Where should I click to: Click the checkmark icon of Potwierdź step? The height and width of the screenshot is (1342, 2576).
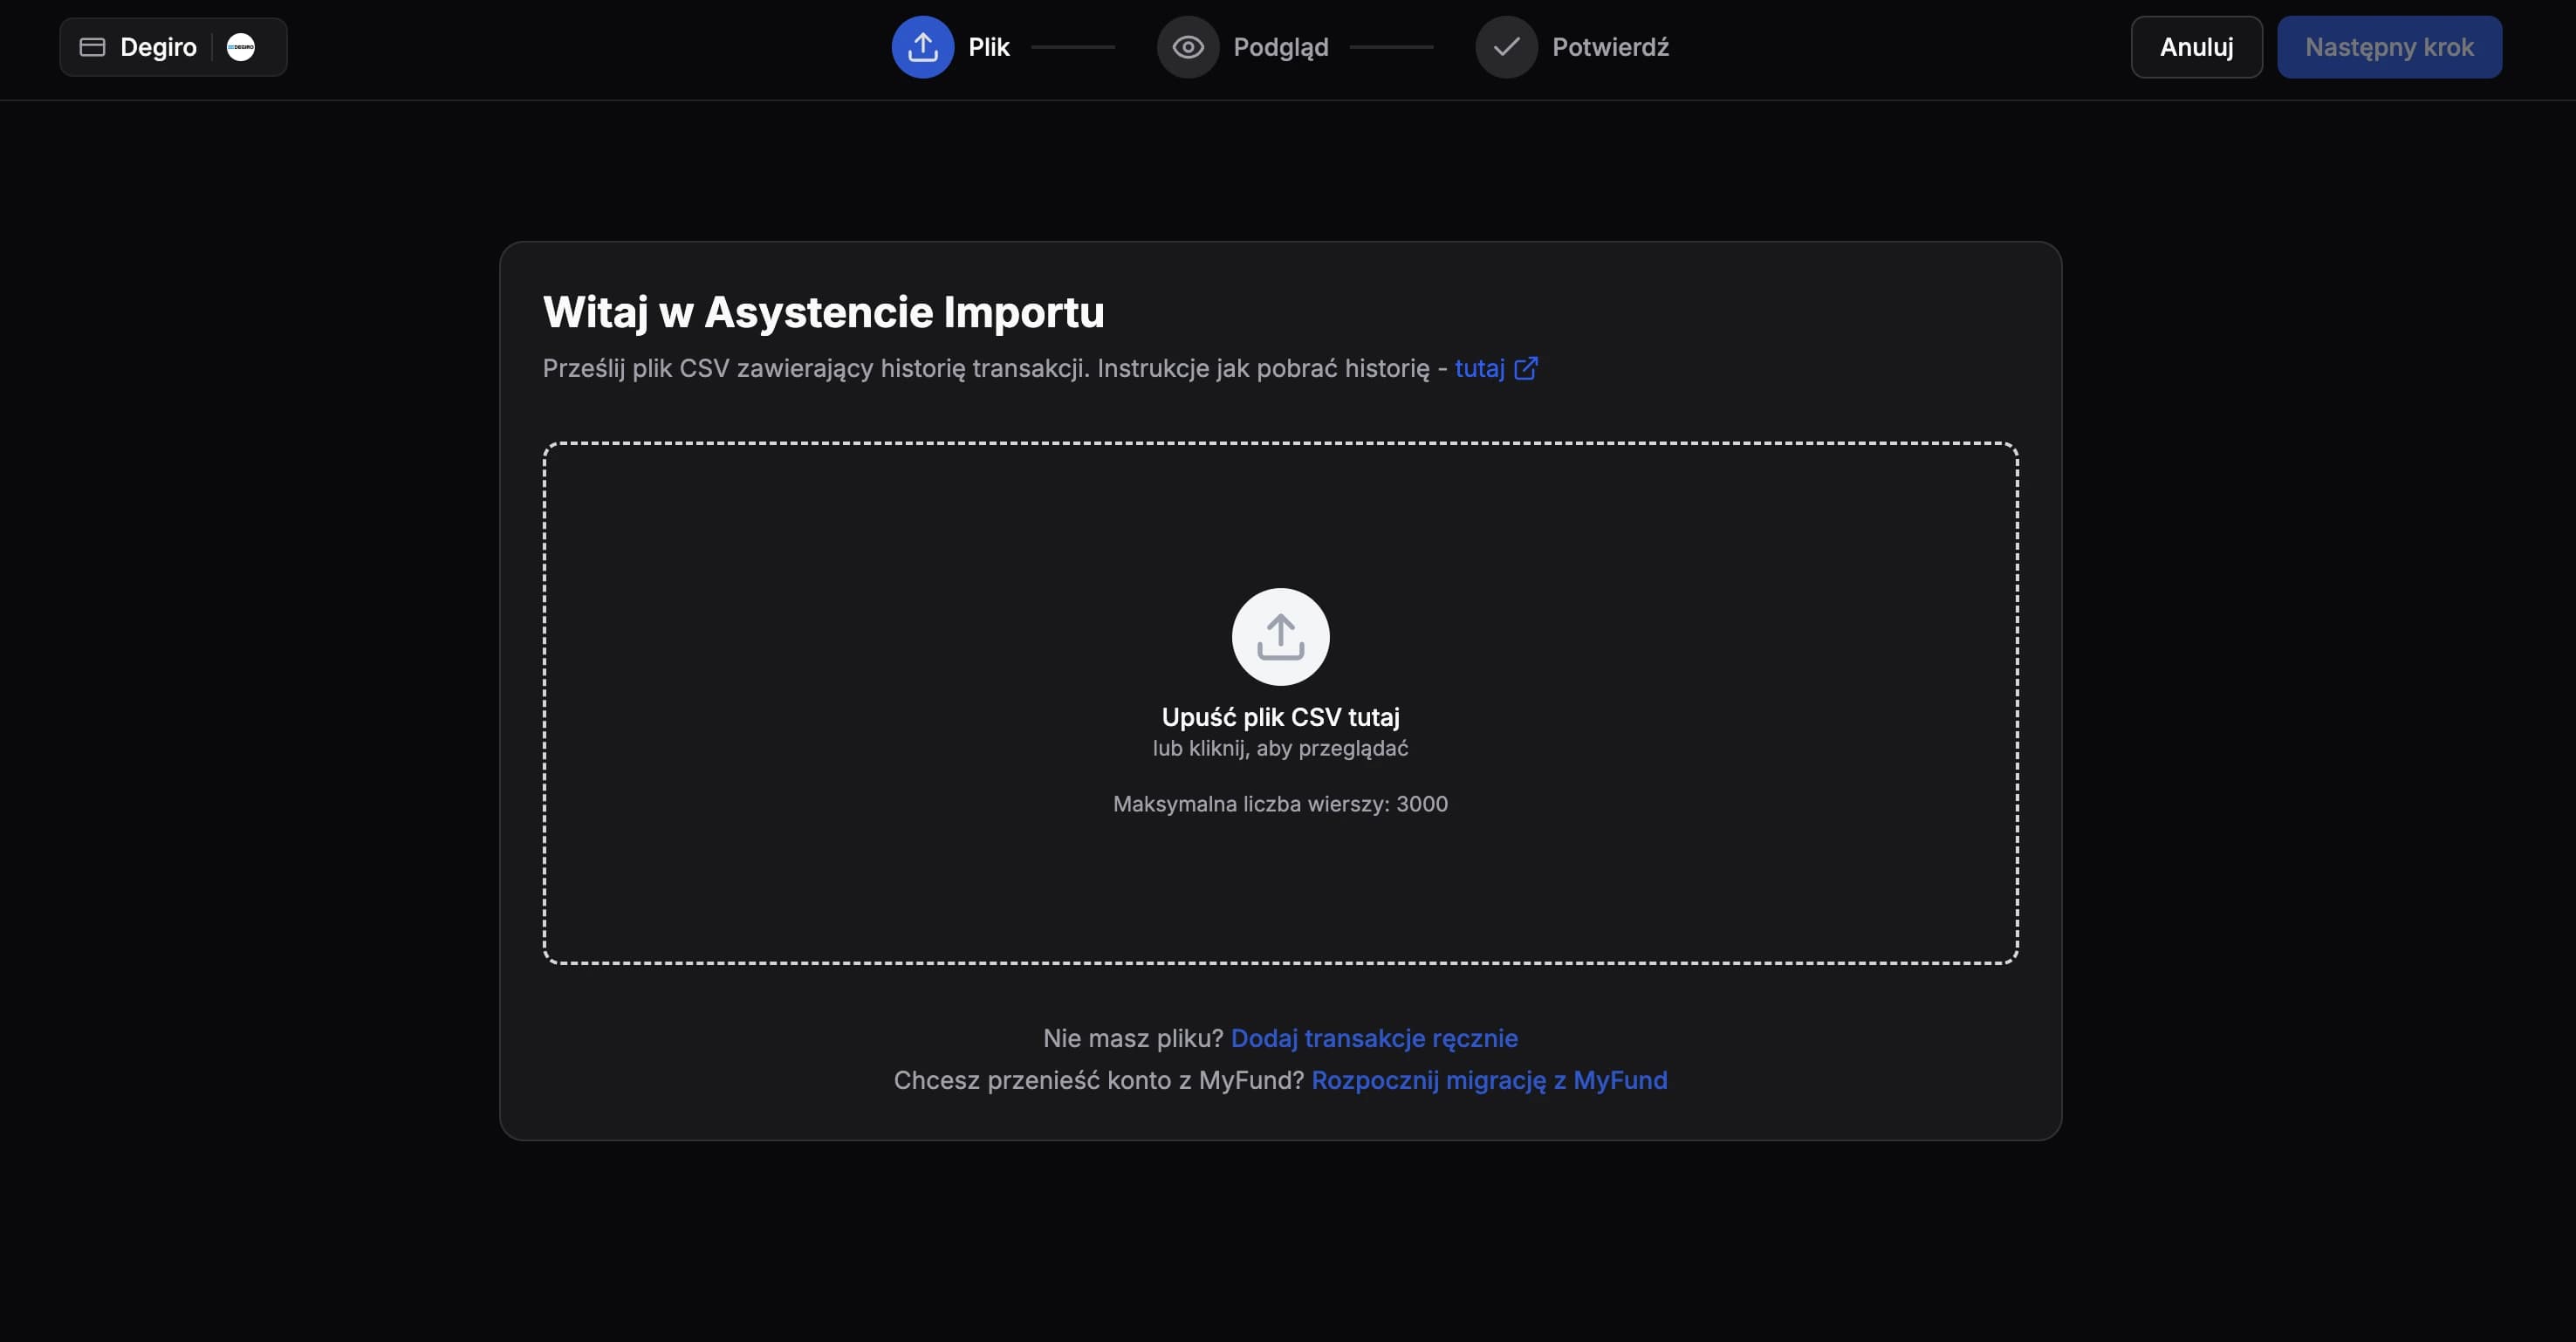pyautogui.click(x=1506, y=47)
